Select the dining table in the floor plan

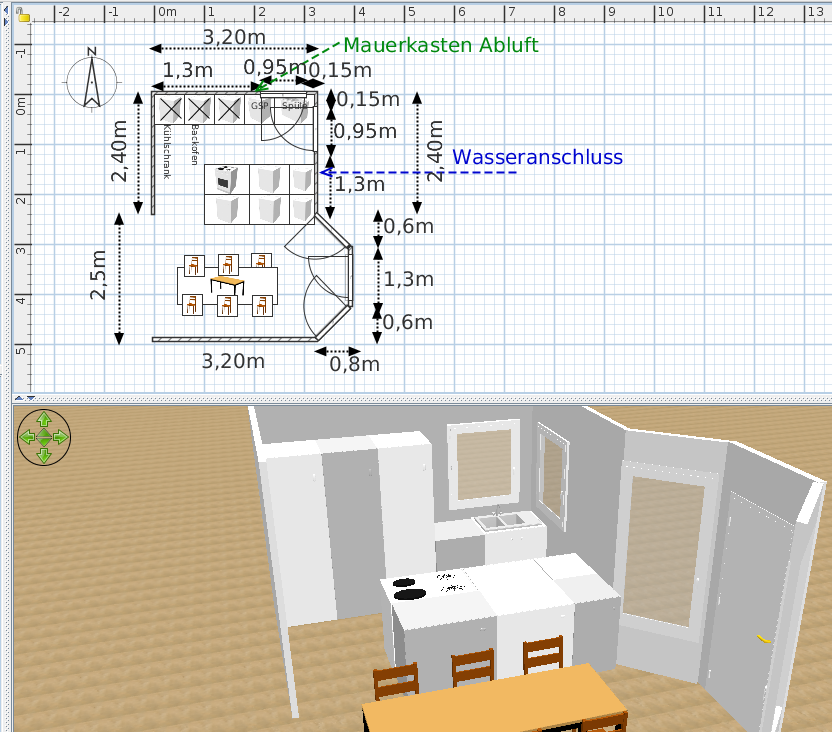(228, 284)
